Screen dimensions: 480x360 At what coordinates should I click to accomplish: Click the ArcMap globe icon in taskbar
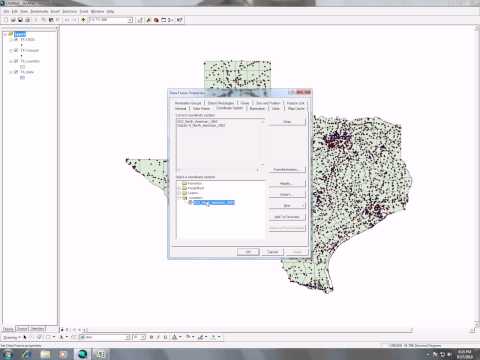82,354
